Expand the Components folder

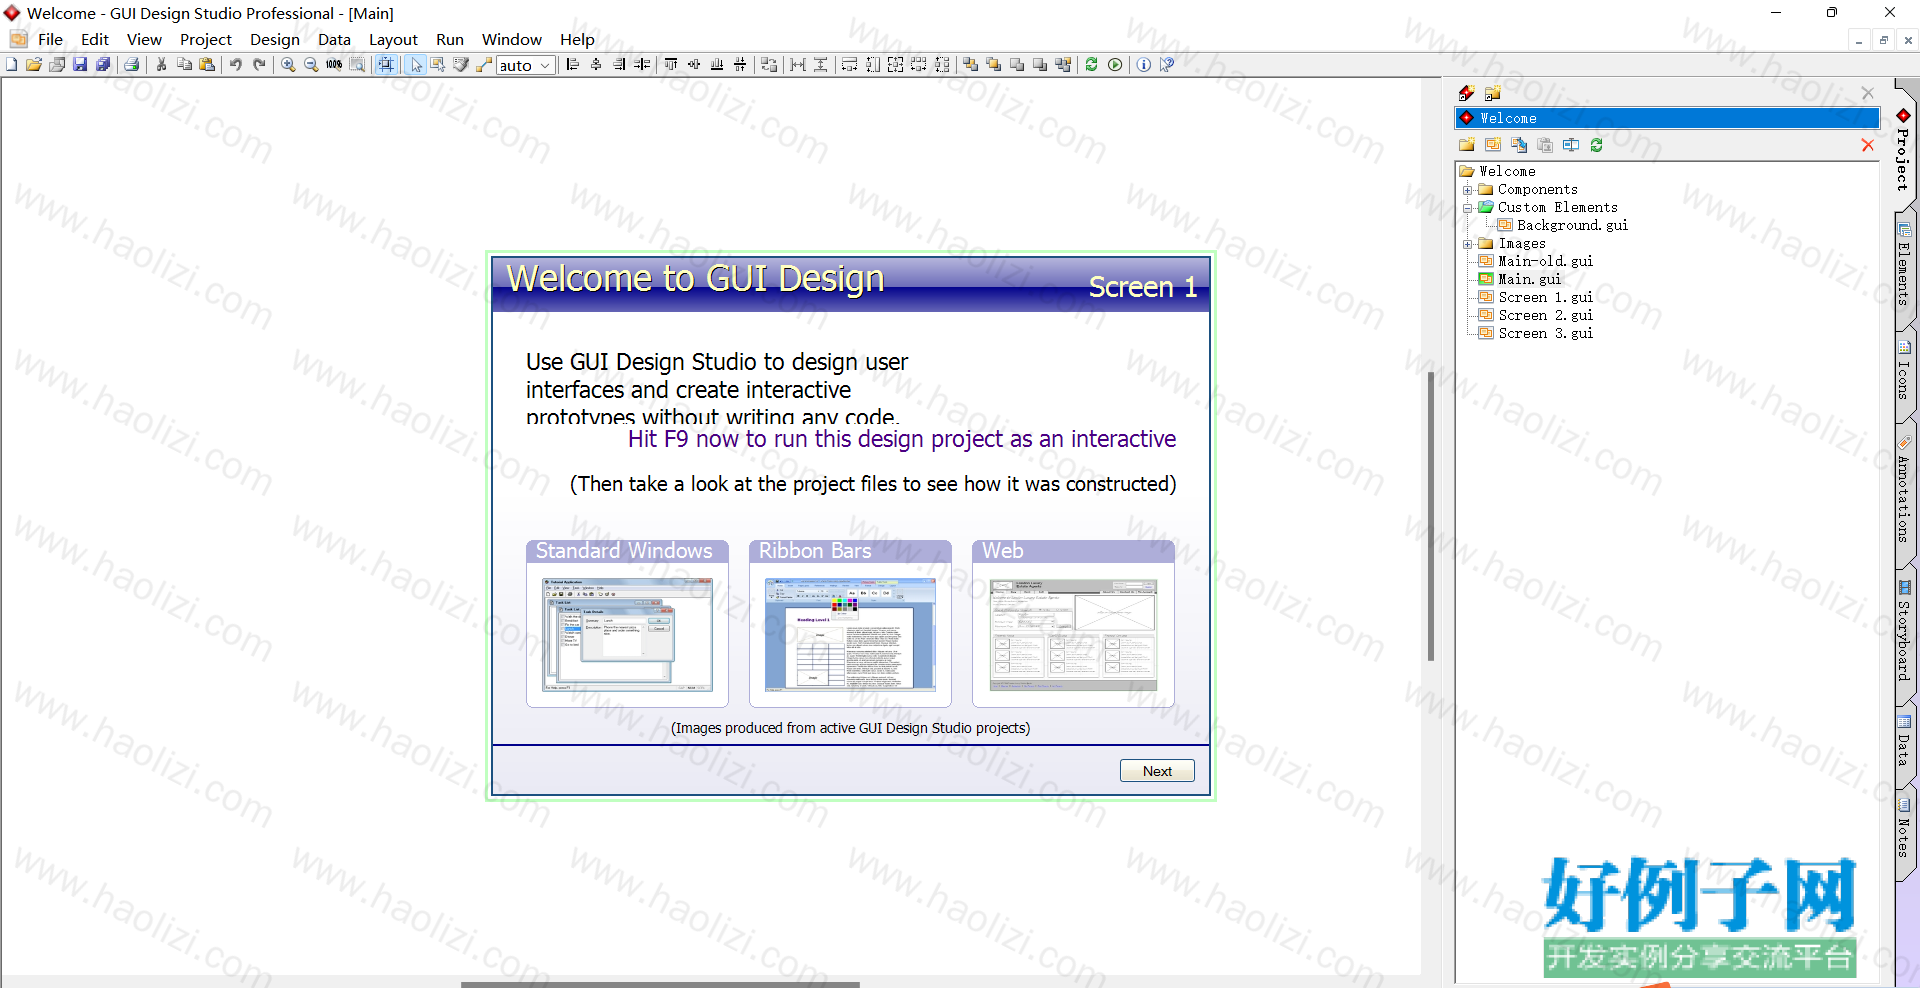click(x=1467, y=190)
